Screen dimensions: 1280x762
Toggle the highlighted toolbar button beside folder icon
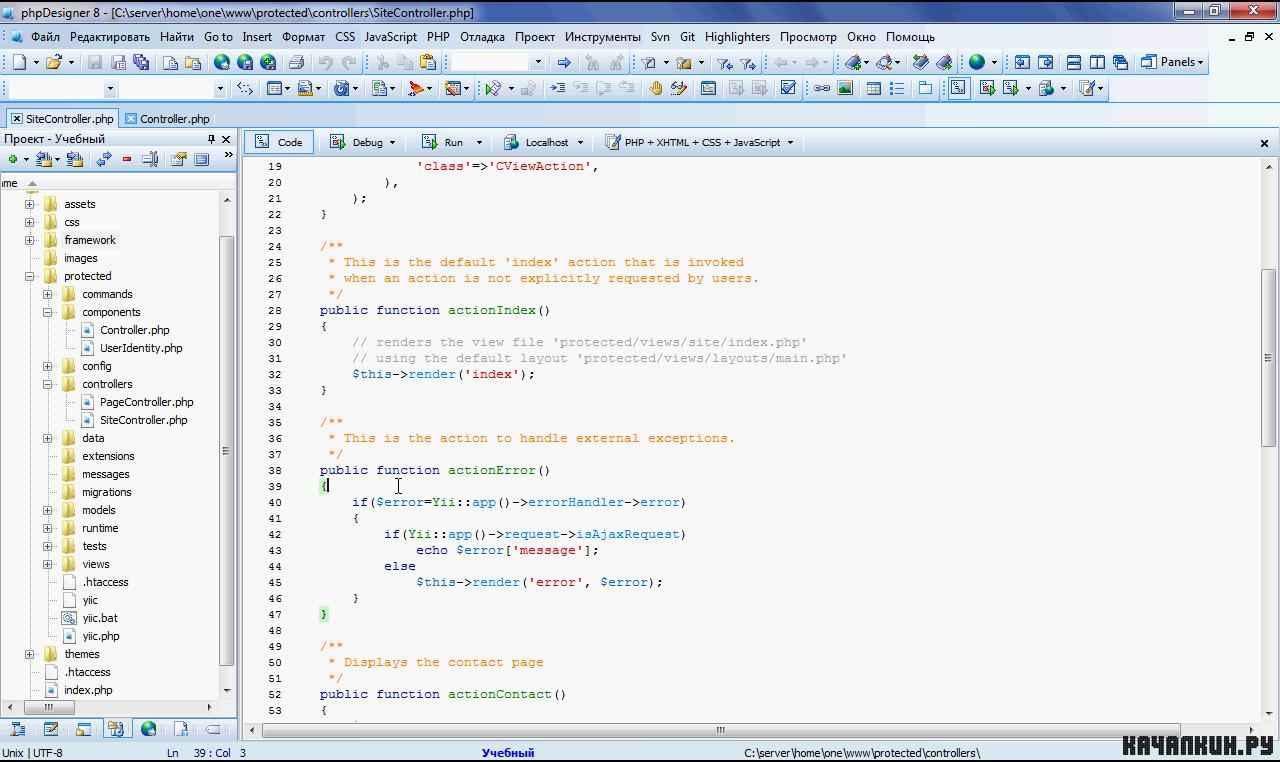tap(958, 88)
